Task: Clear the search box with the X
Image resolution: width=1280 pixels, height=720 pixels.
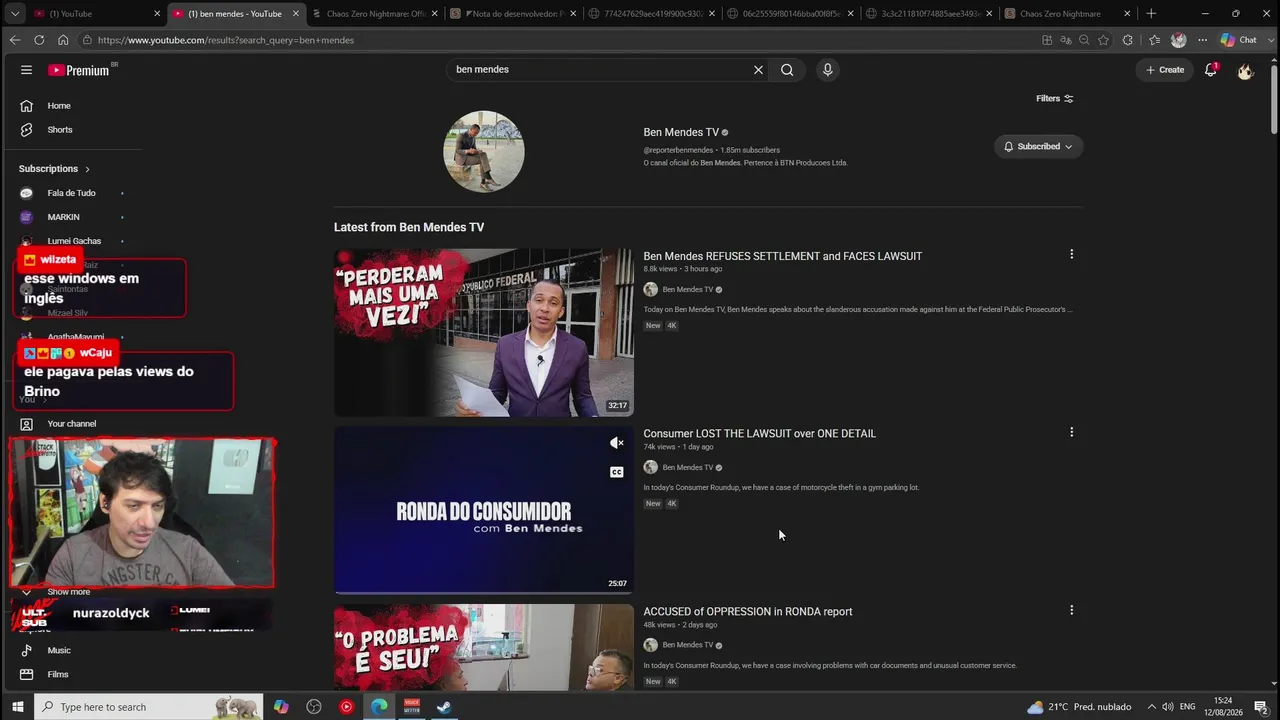Action: [758, 70]
